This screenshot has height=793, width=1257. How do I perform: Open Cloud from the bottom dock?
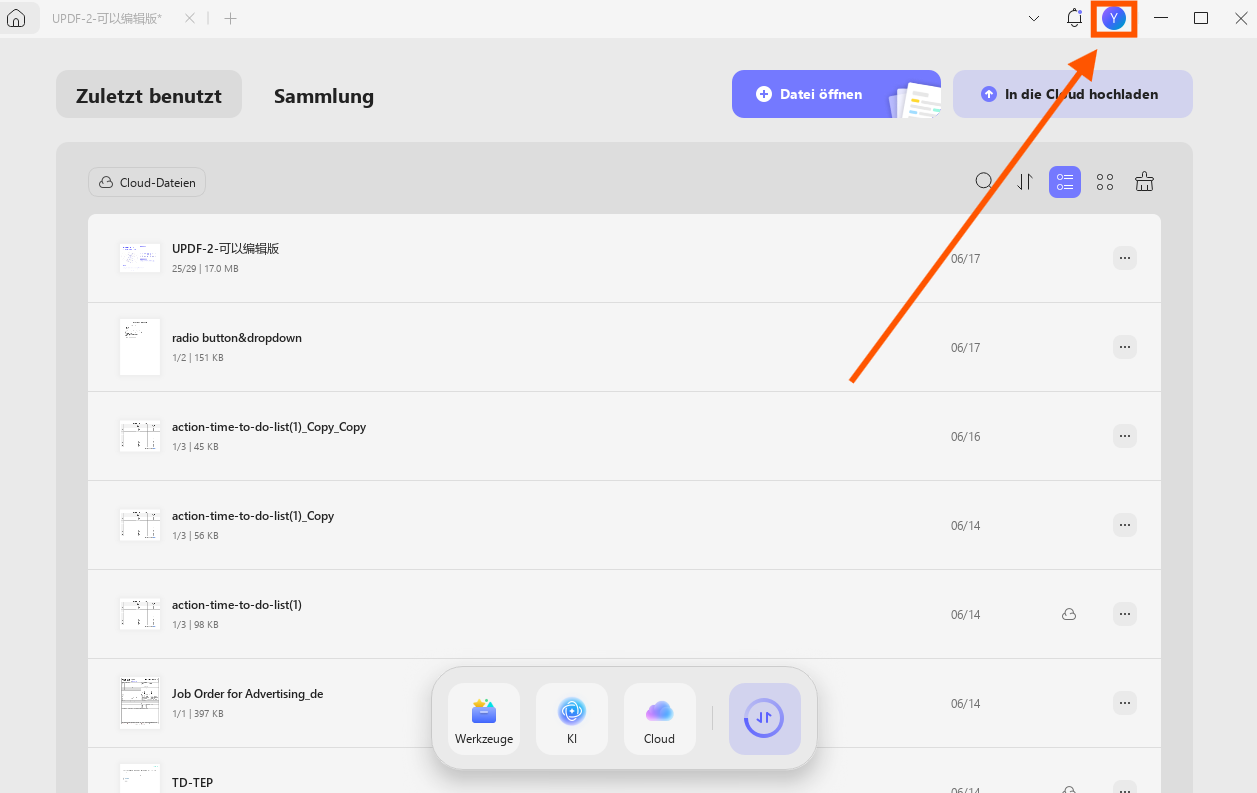pos(660,719)
